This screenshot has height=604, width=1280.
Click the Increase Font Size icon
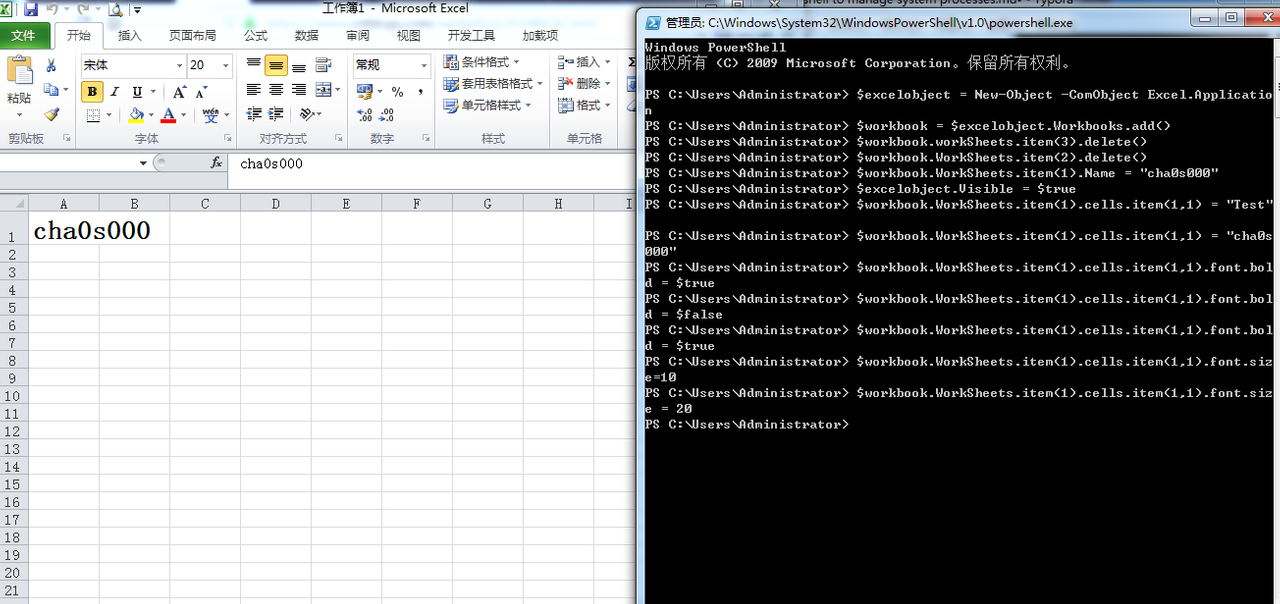pyautogui.click(x=178, y=92)
